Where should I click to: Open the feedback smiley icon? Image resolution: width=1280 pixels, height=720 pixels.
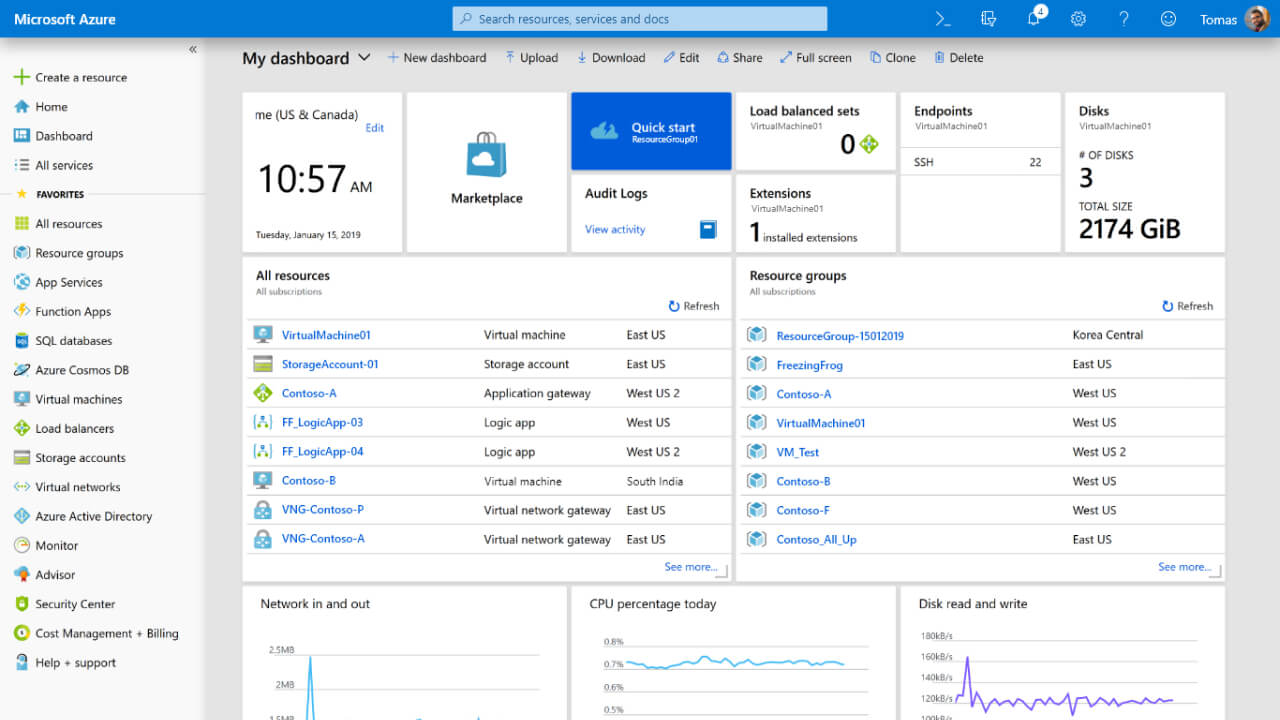click(1168, 19)
